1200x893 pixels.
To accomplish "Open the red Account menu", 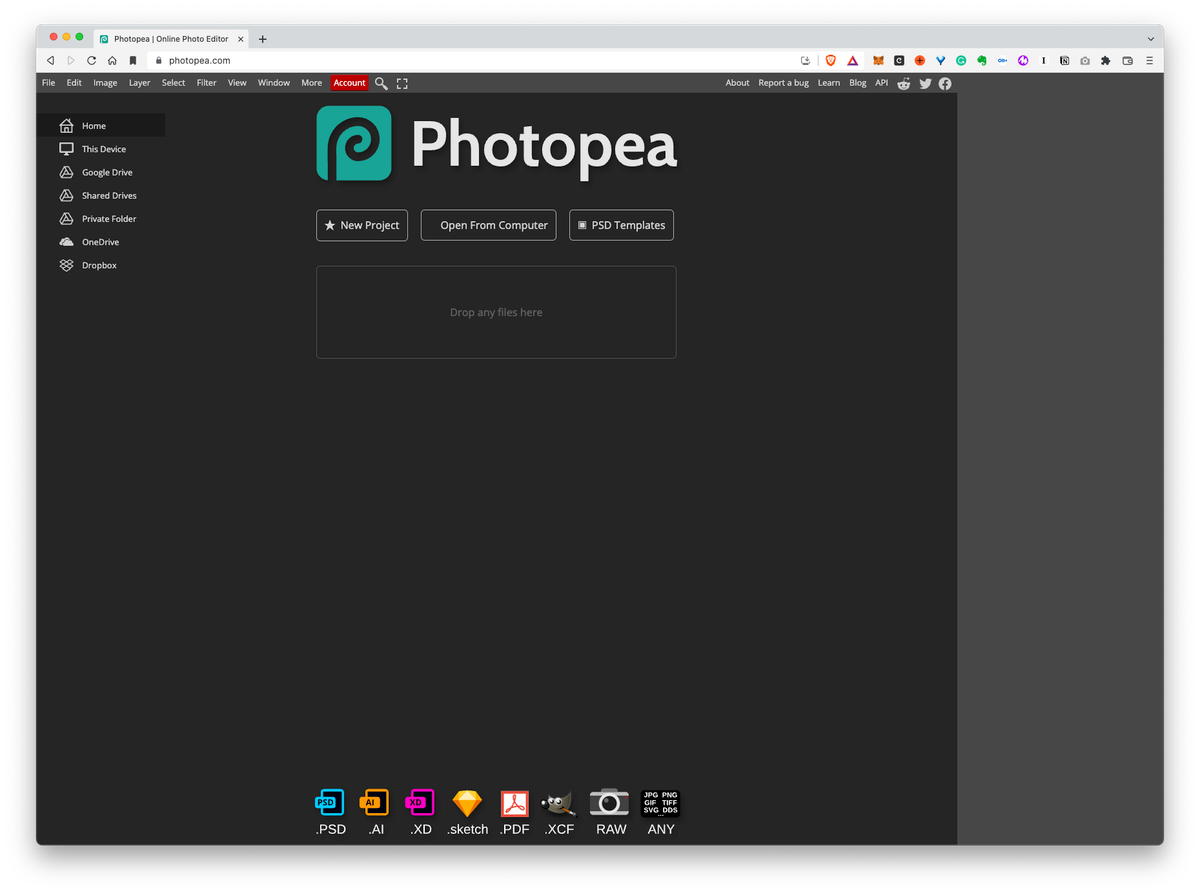I will [x=349, y=83].
